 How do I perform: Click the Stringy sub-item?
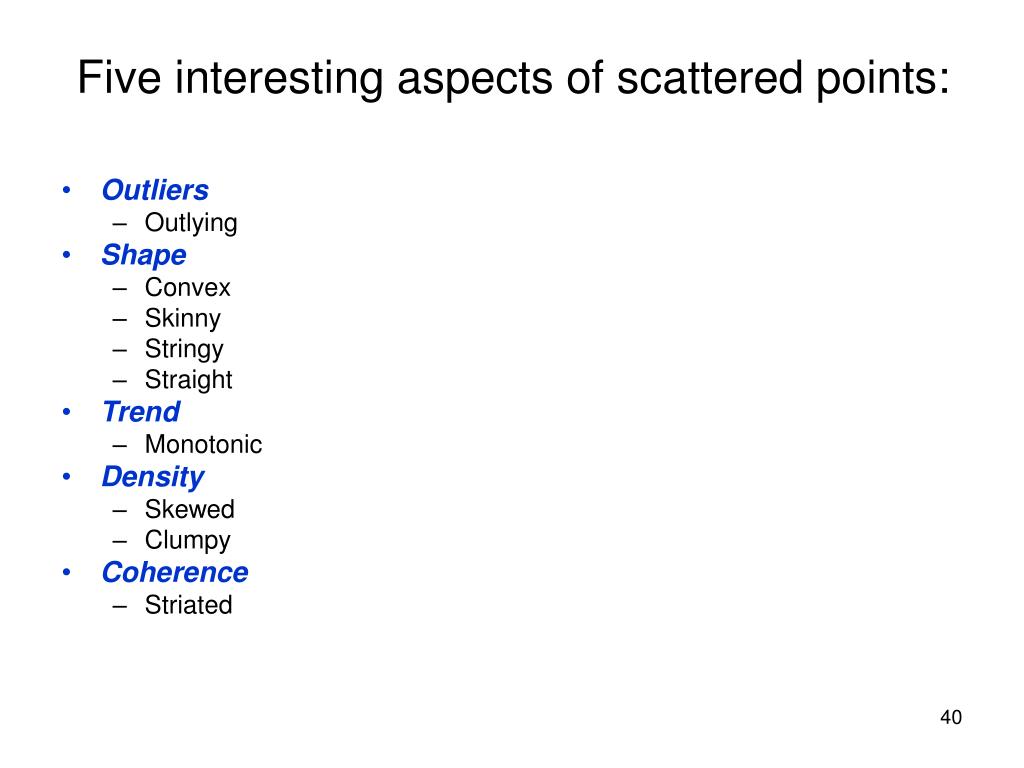click(184, 349)
